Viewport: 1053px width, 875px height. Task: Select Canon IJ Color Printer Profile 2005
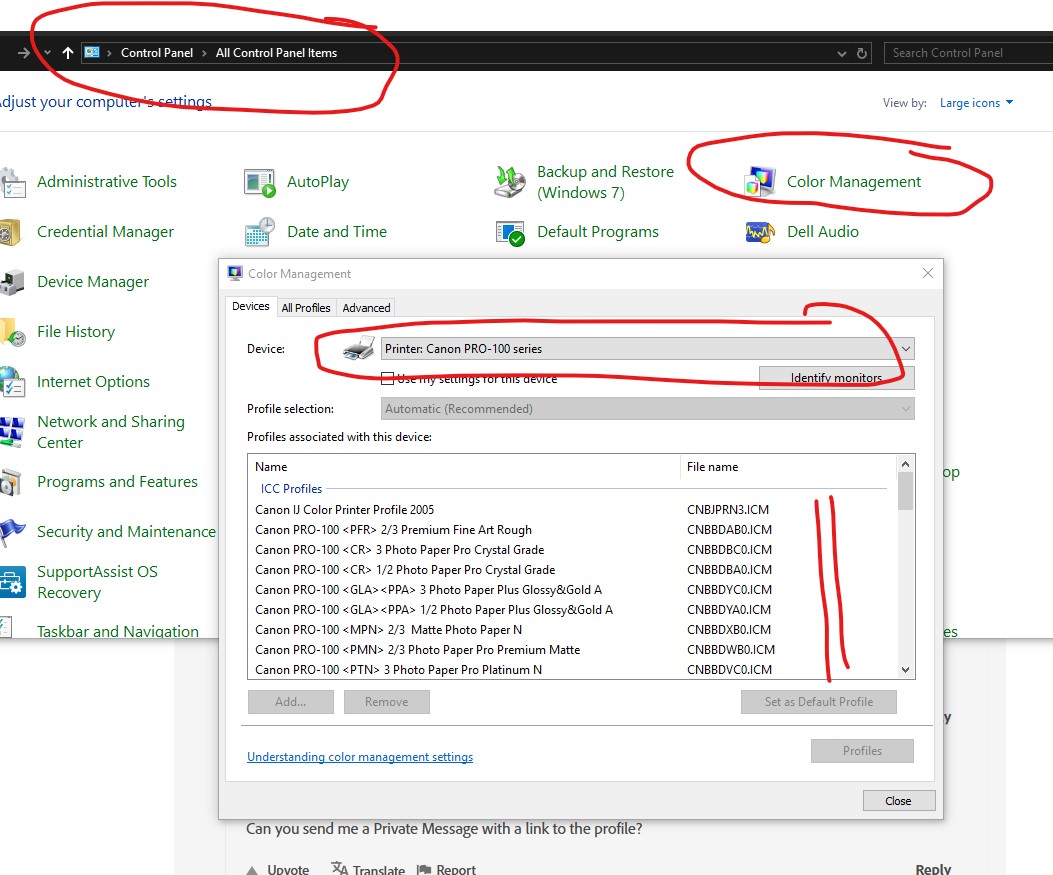click(x=345, y=510)
